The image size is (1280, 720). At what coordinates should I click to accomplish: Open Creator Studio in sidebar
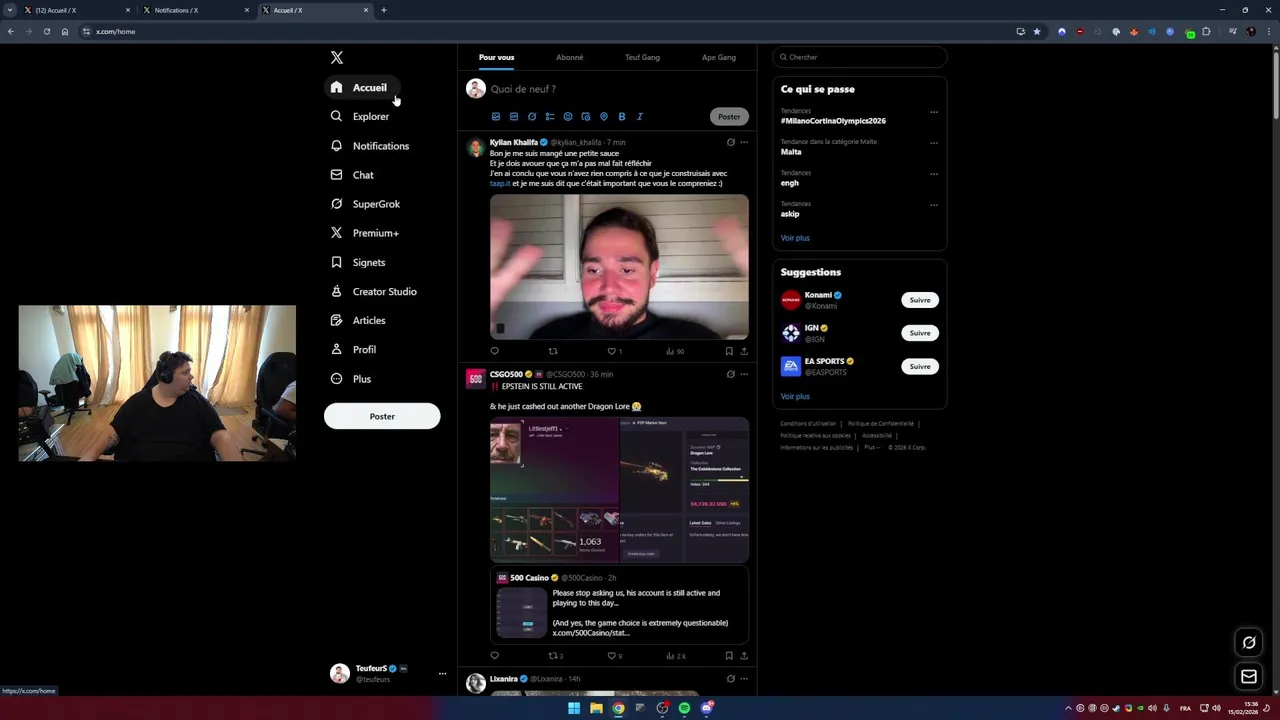373,291
